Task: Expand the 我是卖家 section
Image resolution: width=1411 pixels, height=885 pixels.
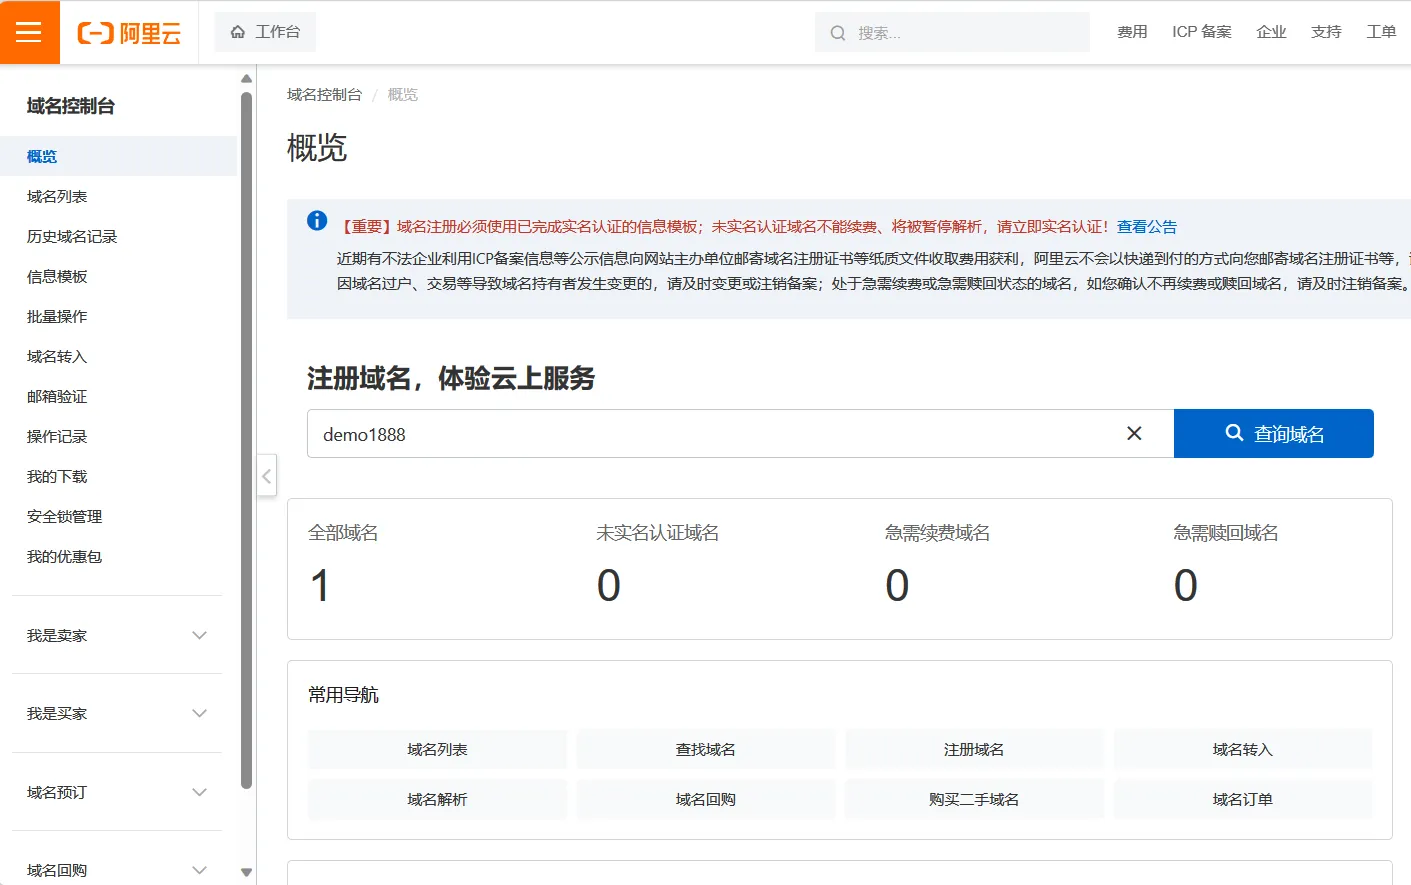Action: (199, 636)
